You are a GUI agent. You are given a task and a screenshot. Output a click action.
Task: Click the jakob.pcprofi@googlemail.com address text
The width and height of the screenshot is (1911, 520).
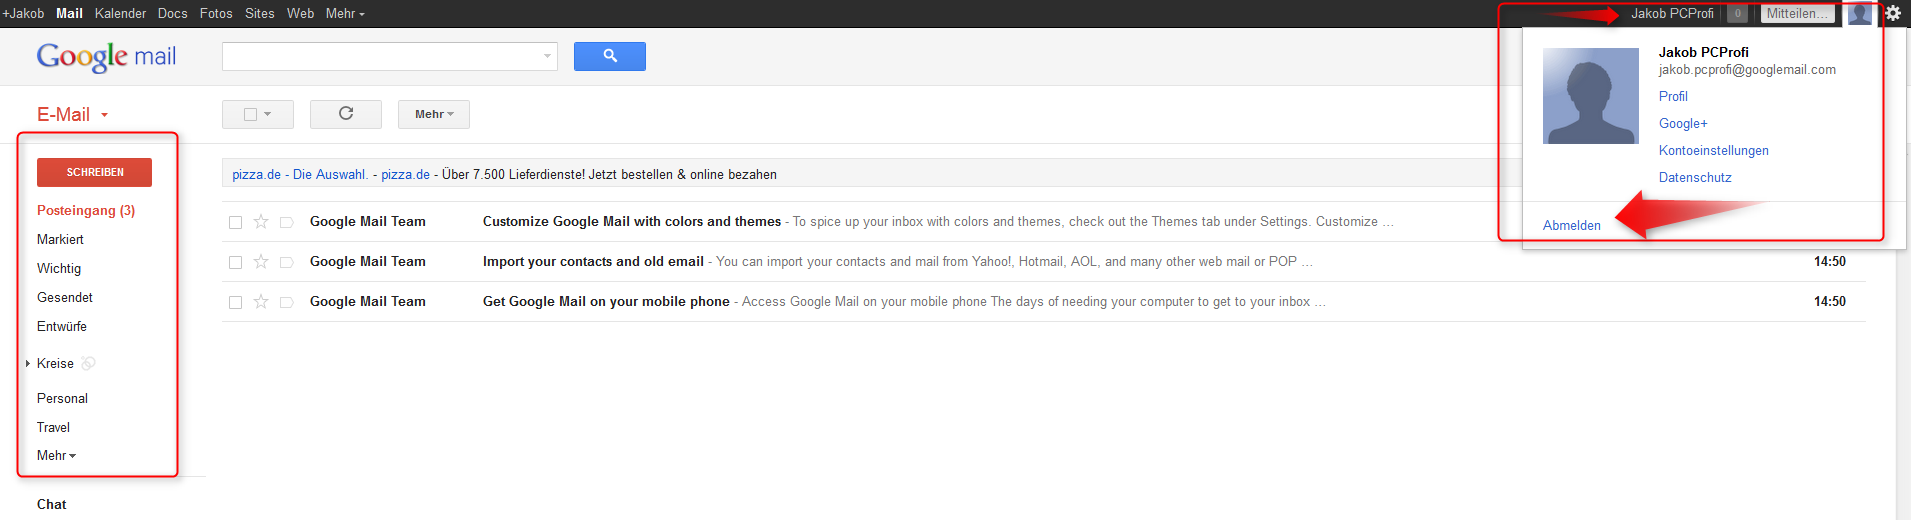pyautogui.click(x=1747, y=70)
